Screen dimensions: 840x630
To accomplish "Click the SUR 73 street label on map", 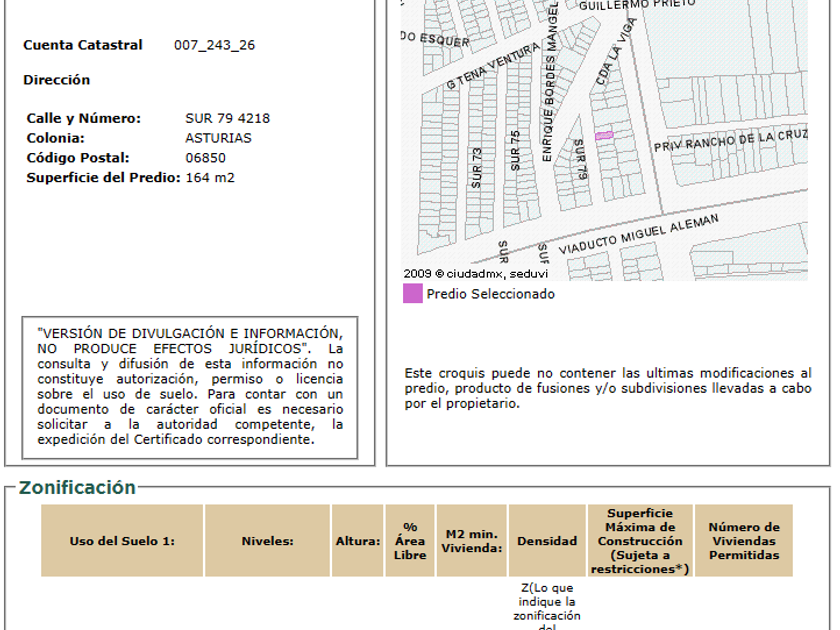I will coord(476,168).
